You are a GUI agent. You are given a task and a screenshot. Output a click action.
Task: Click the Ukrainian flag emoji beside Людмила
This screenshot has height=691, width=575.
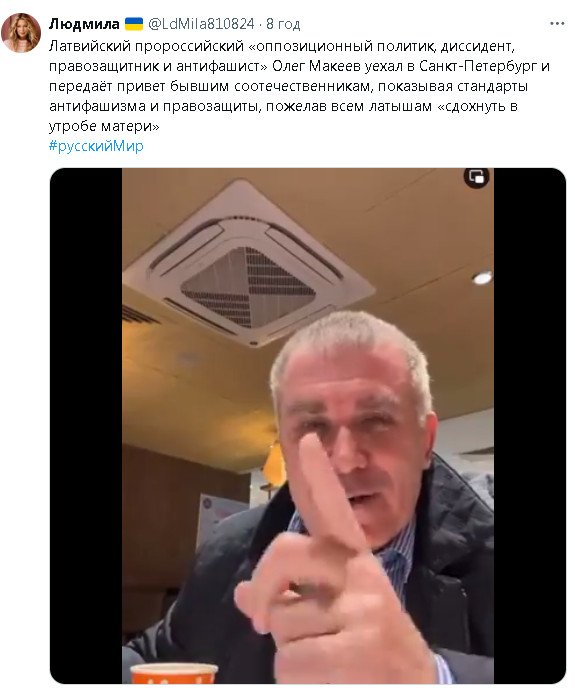pos(134,24)
